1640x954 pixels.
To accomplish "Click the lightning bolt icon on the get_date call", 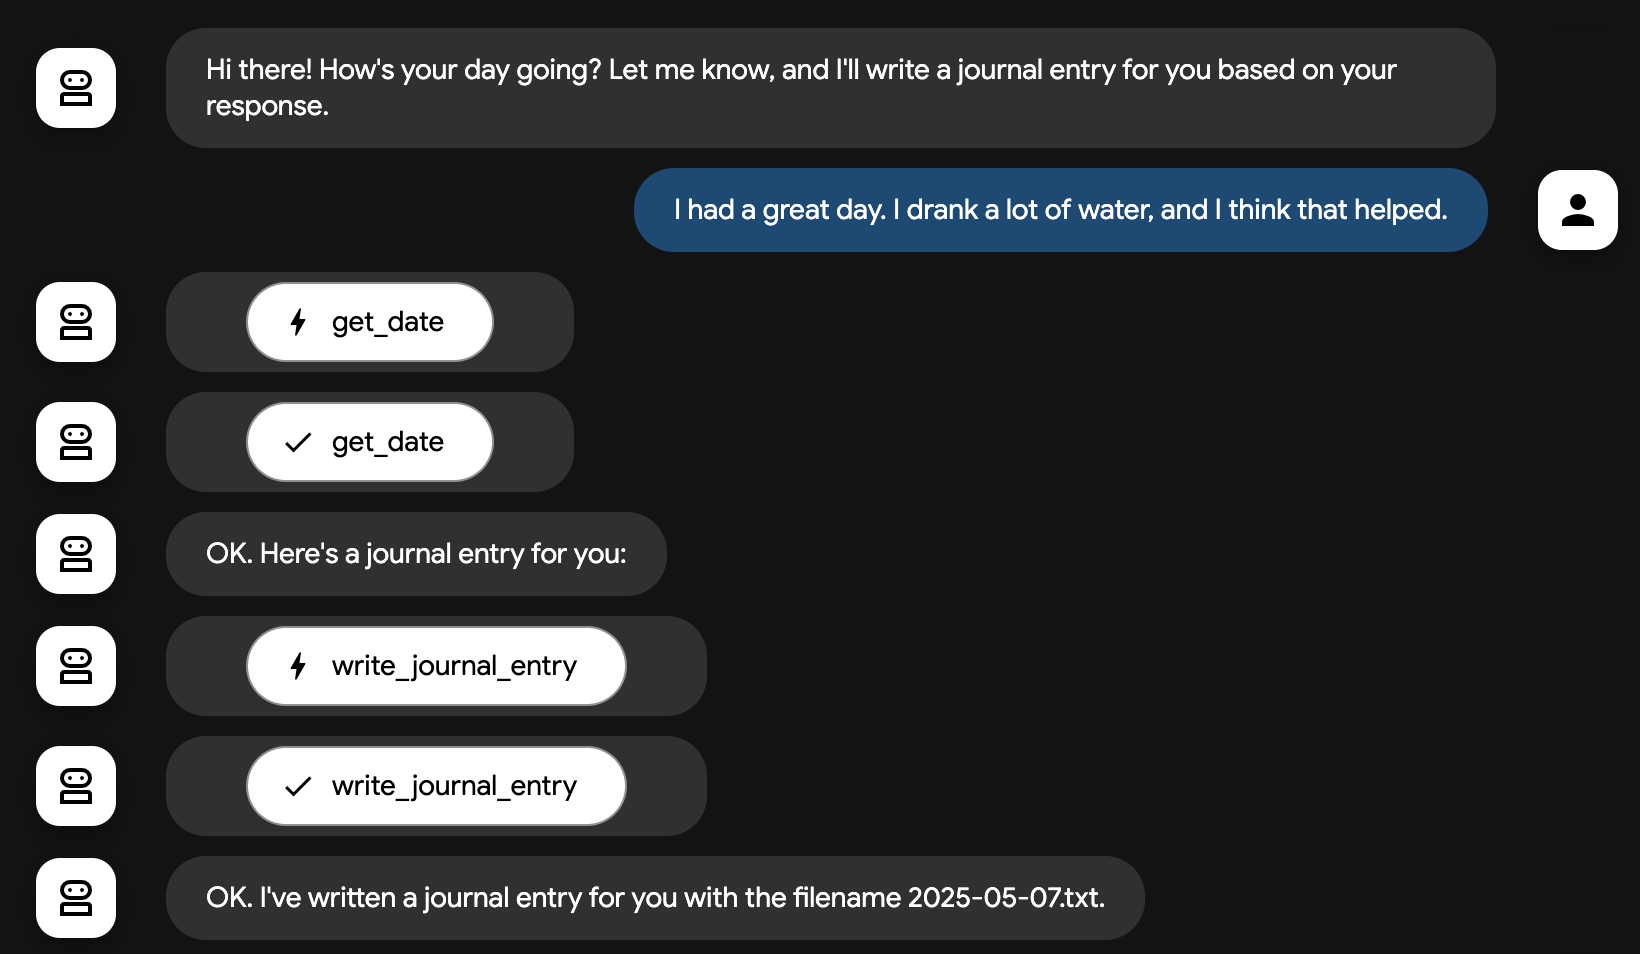I will coord(298,322).
